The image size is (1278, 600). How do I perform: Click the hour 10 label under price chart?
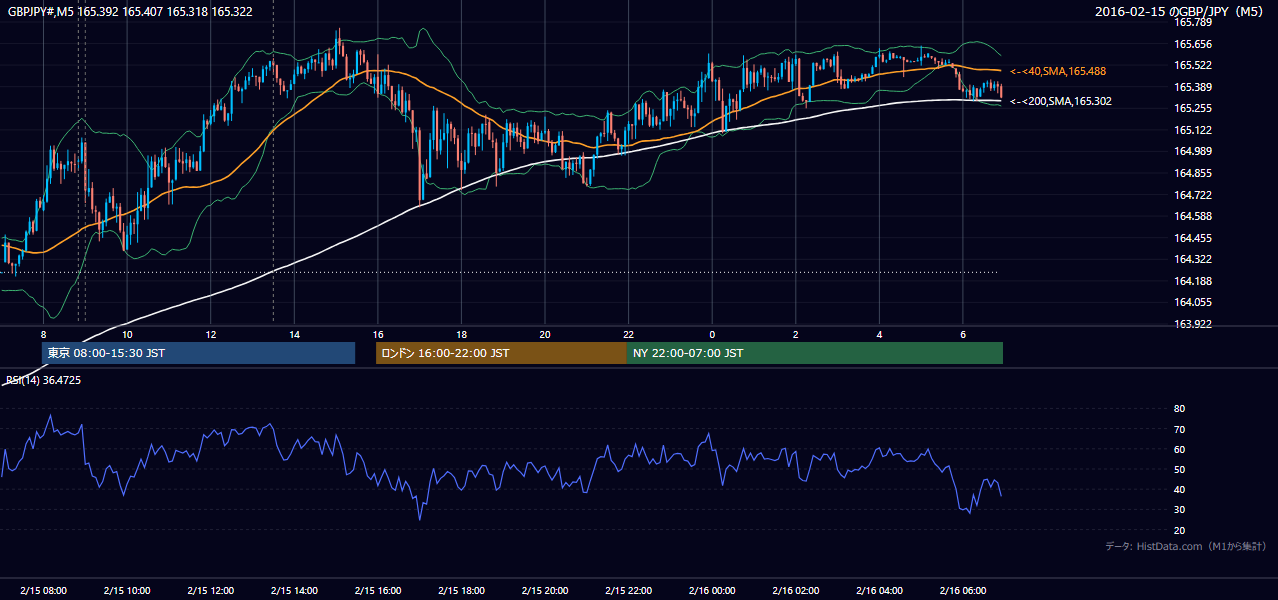[127, 334]
